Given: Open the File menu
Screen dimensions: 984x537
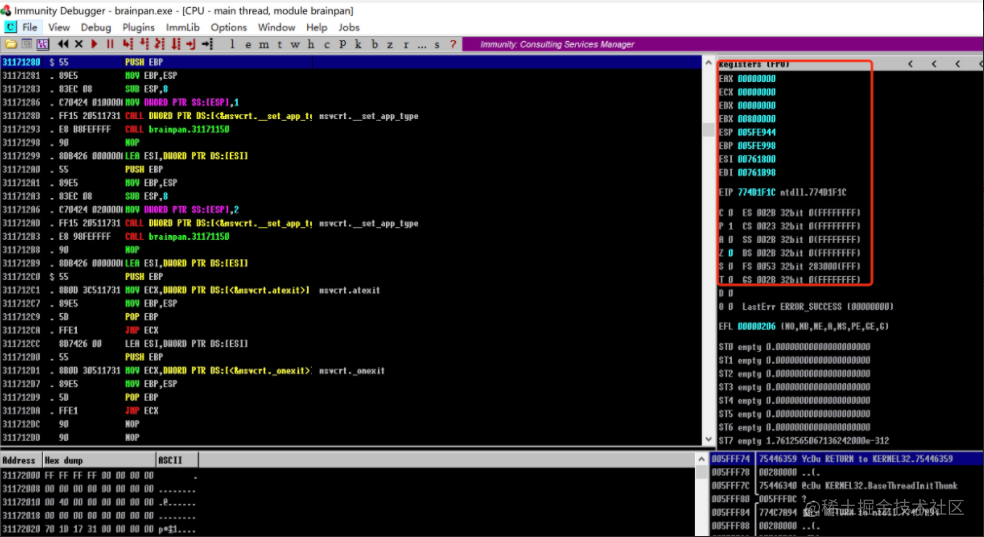Looking at the screenshot, I should tap(29, 27).
